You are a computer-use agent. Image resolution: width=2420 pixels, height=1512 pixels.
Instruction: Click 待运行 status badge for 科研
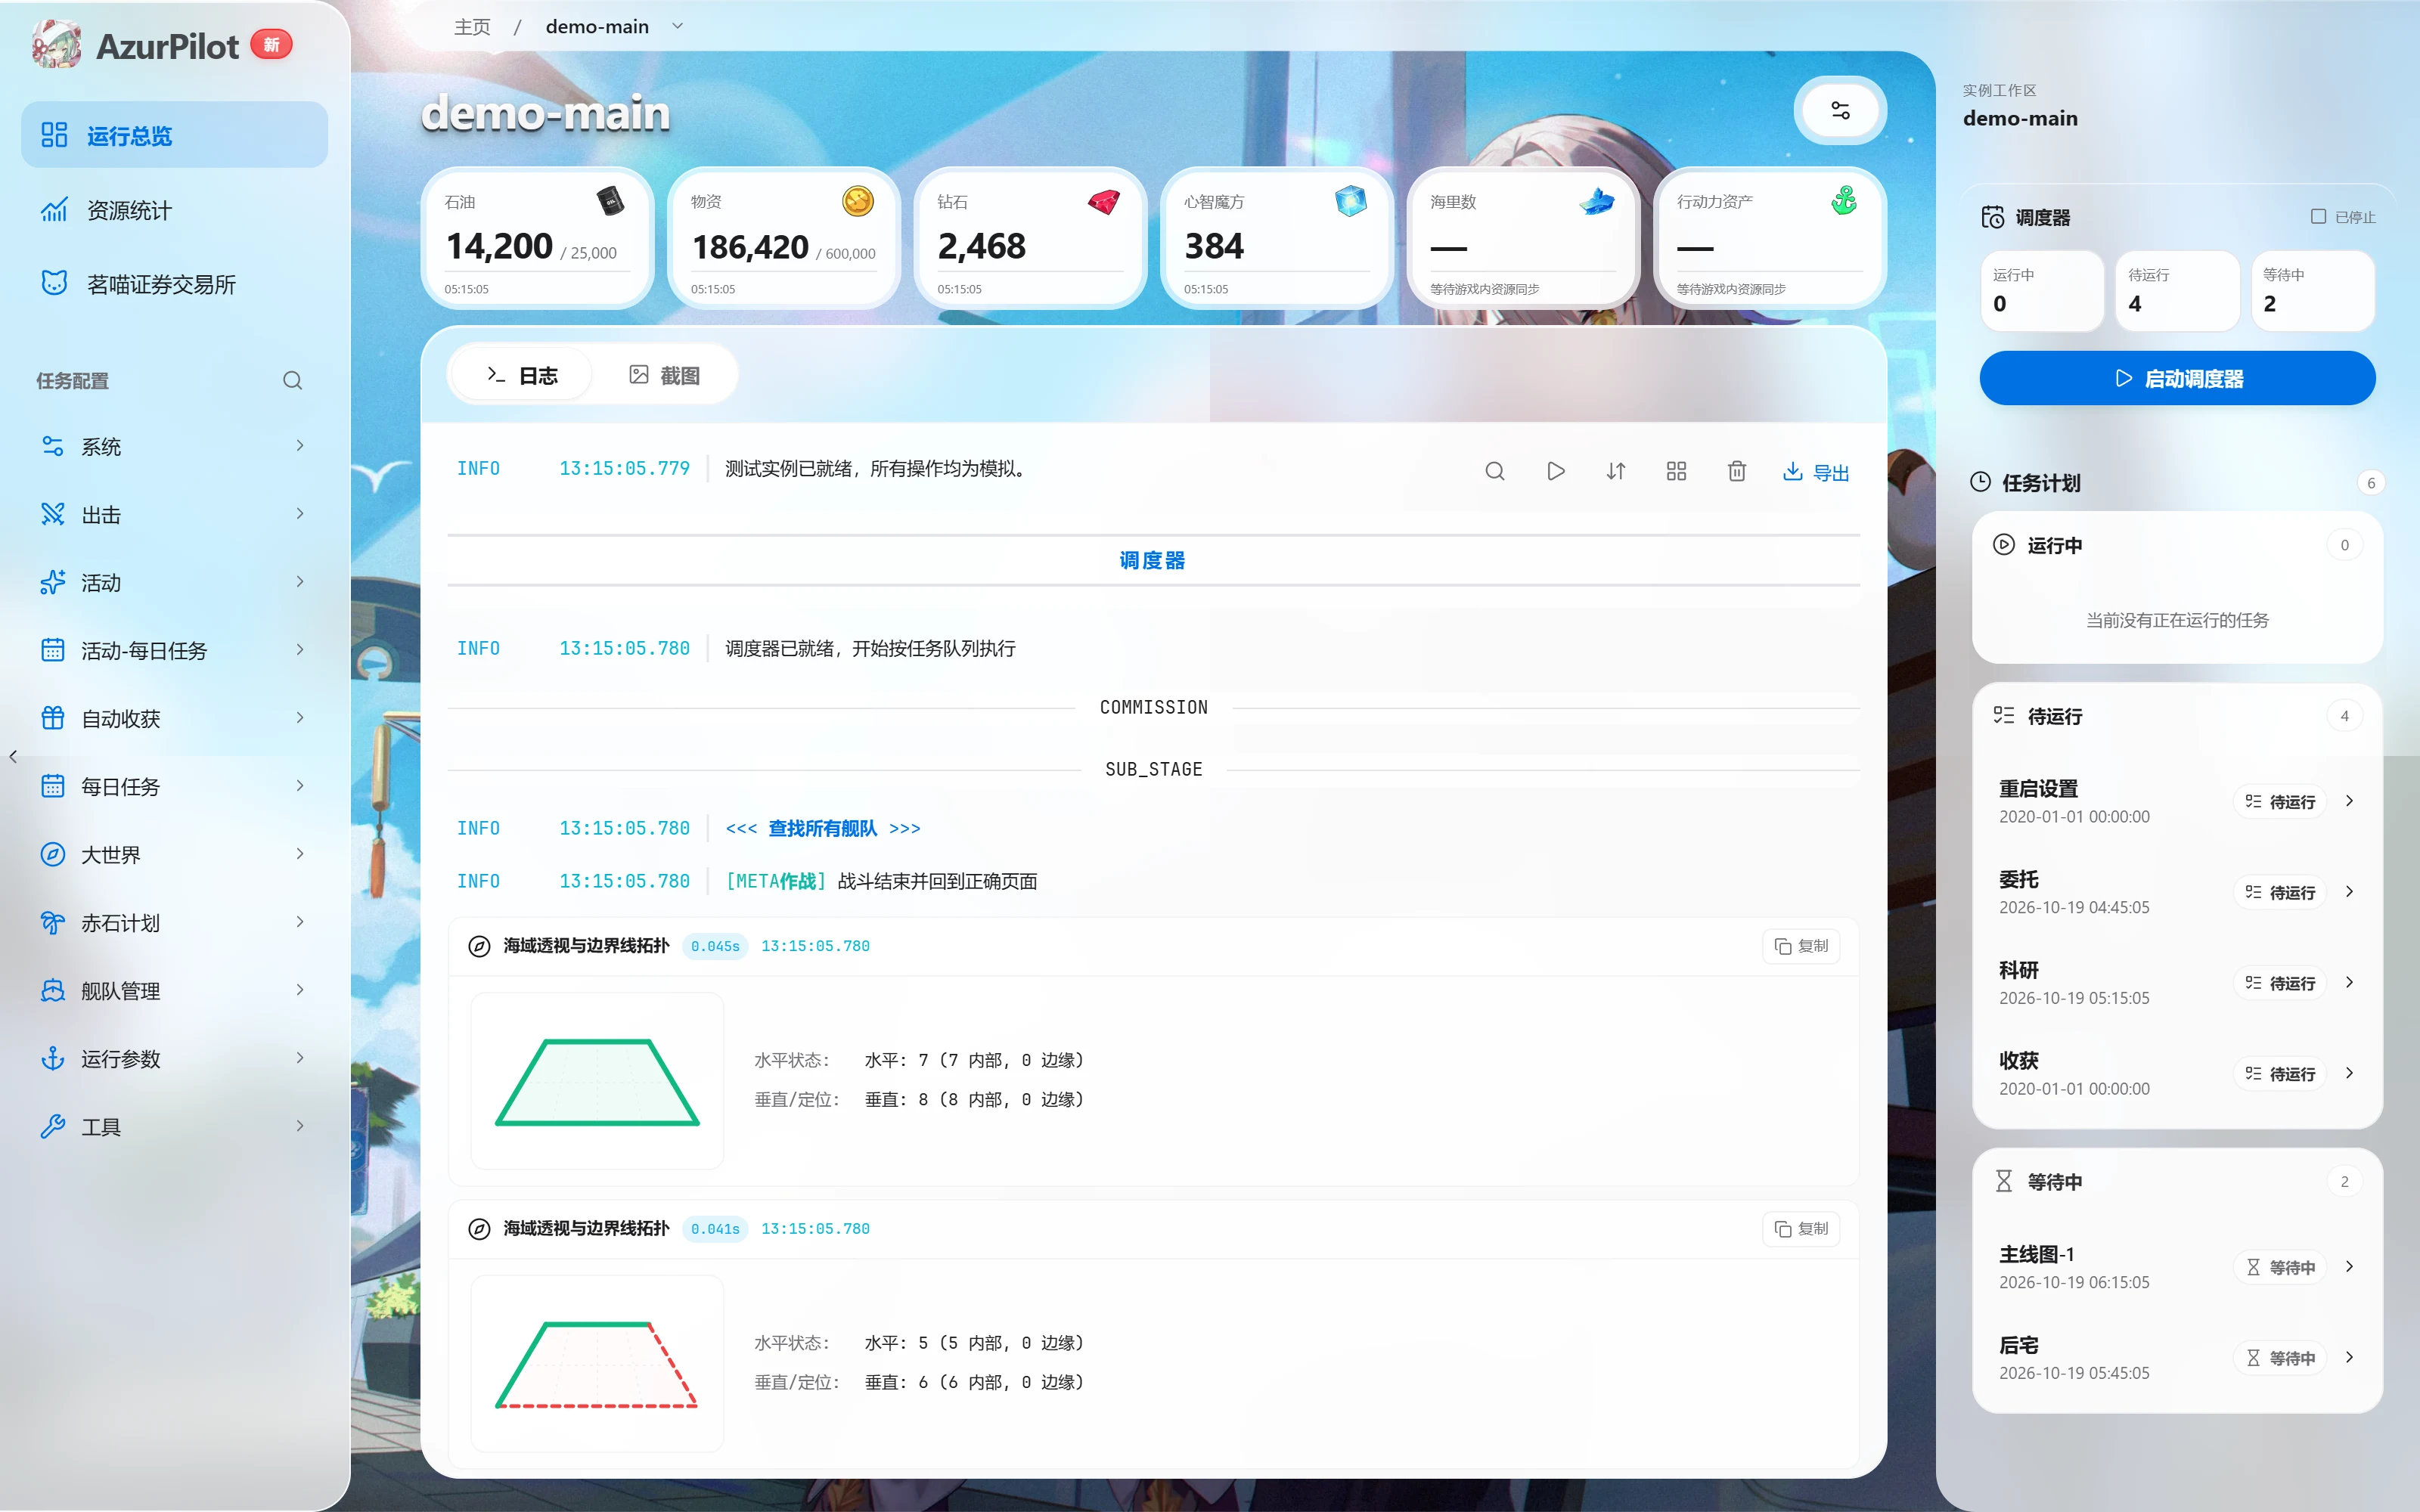pyautogui.click(x=2280, y=983)
